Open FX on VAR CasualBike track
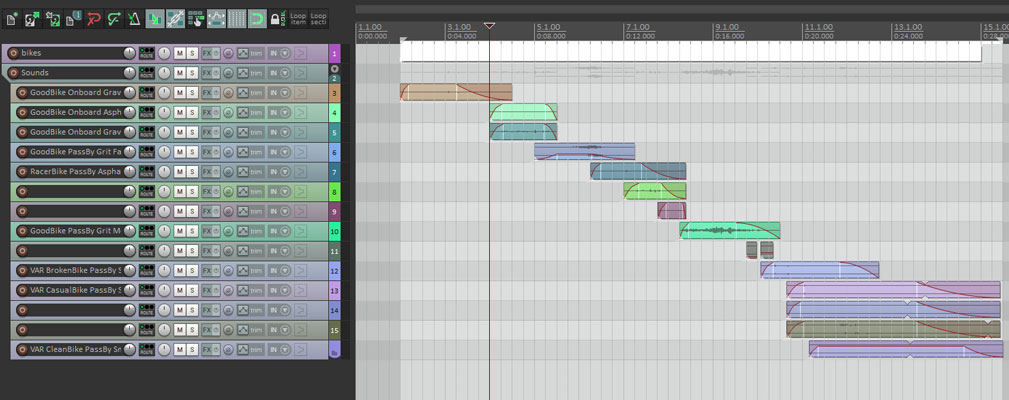Screen dimensions: 1009x400 pyautogui.click(x=207, y=291)
